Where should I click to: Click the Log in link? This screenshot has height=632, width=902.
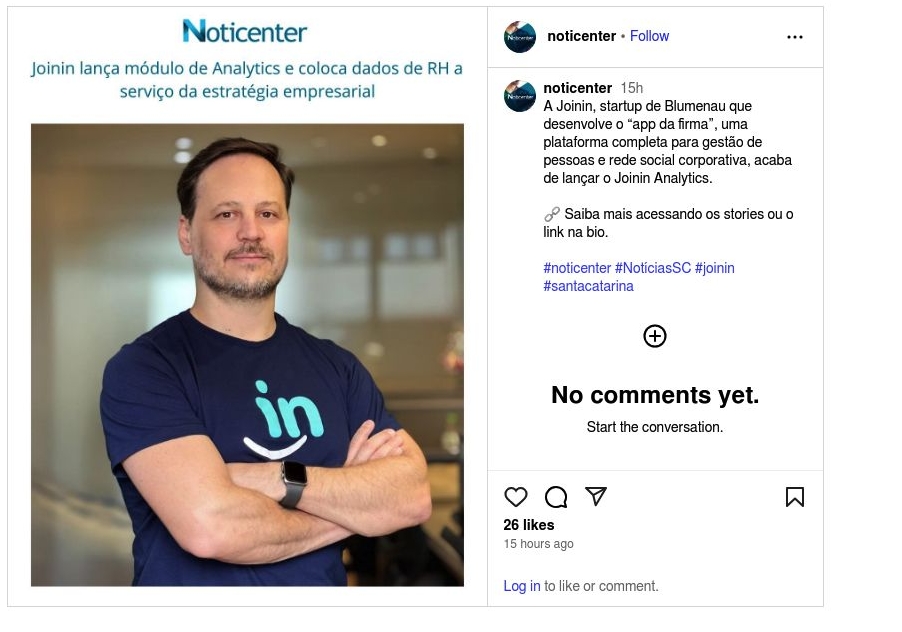[x=522, y=586]
